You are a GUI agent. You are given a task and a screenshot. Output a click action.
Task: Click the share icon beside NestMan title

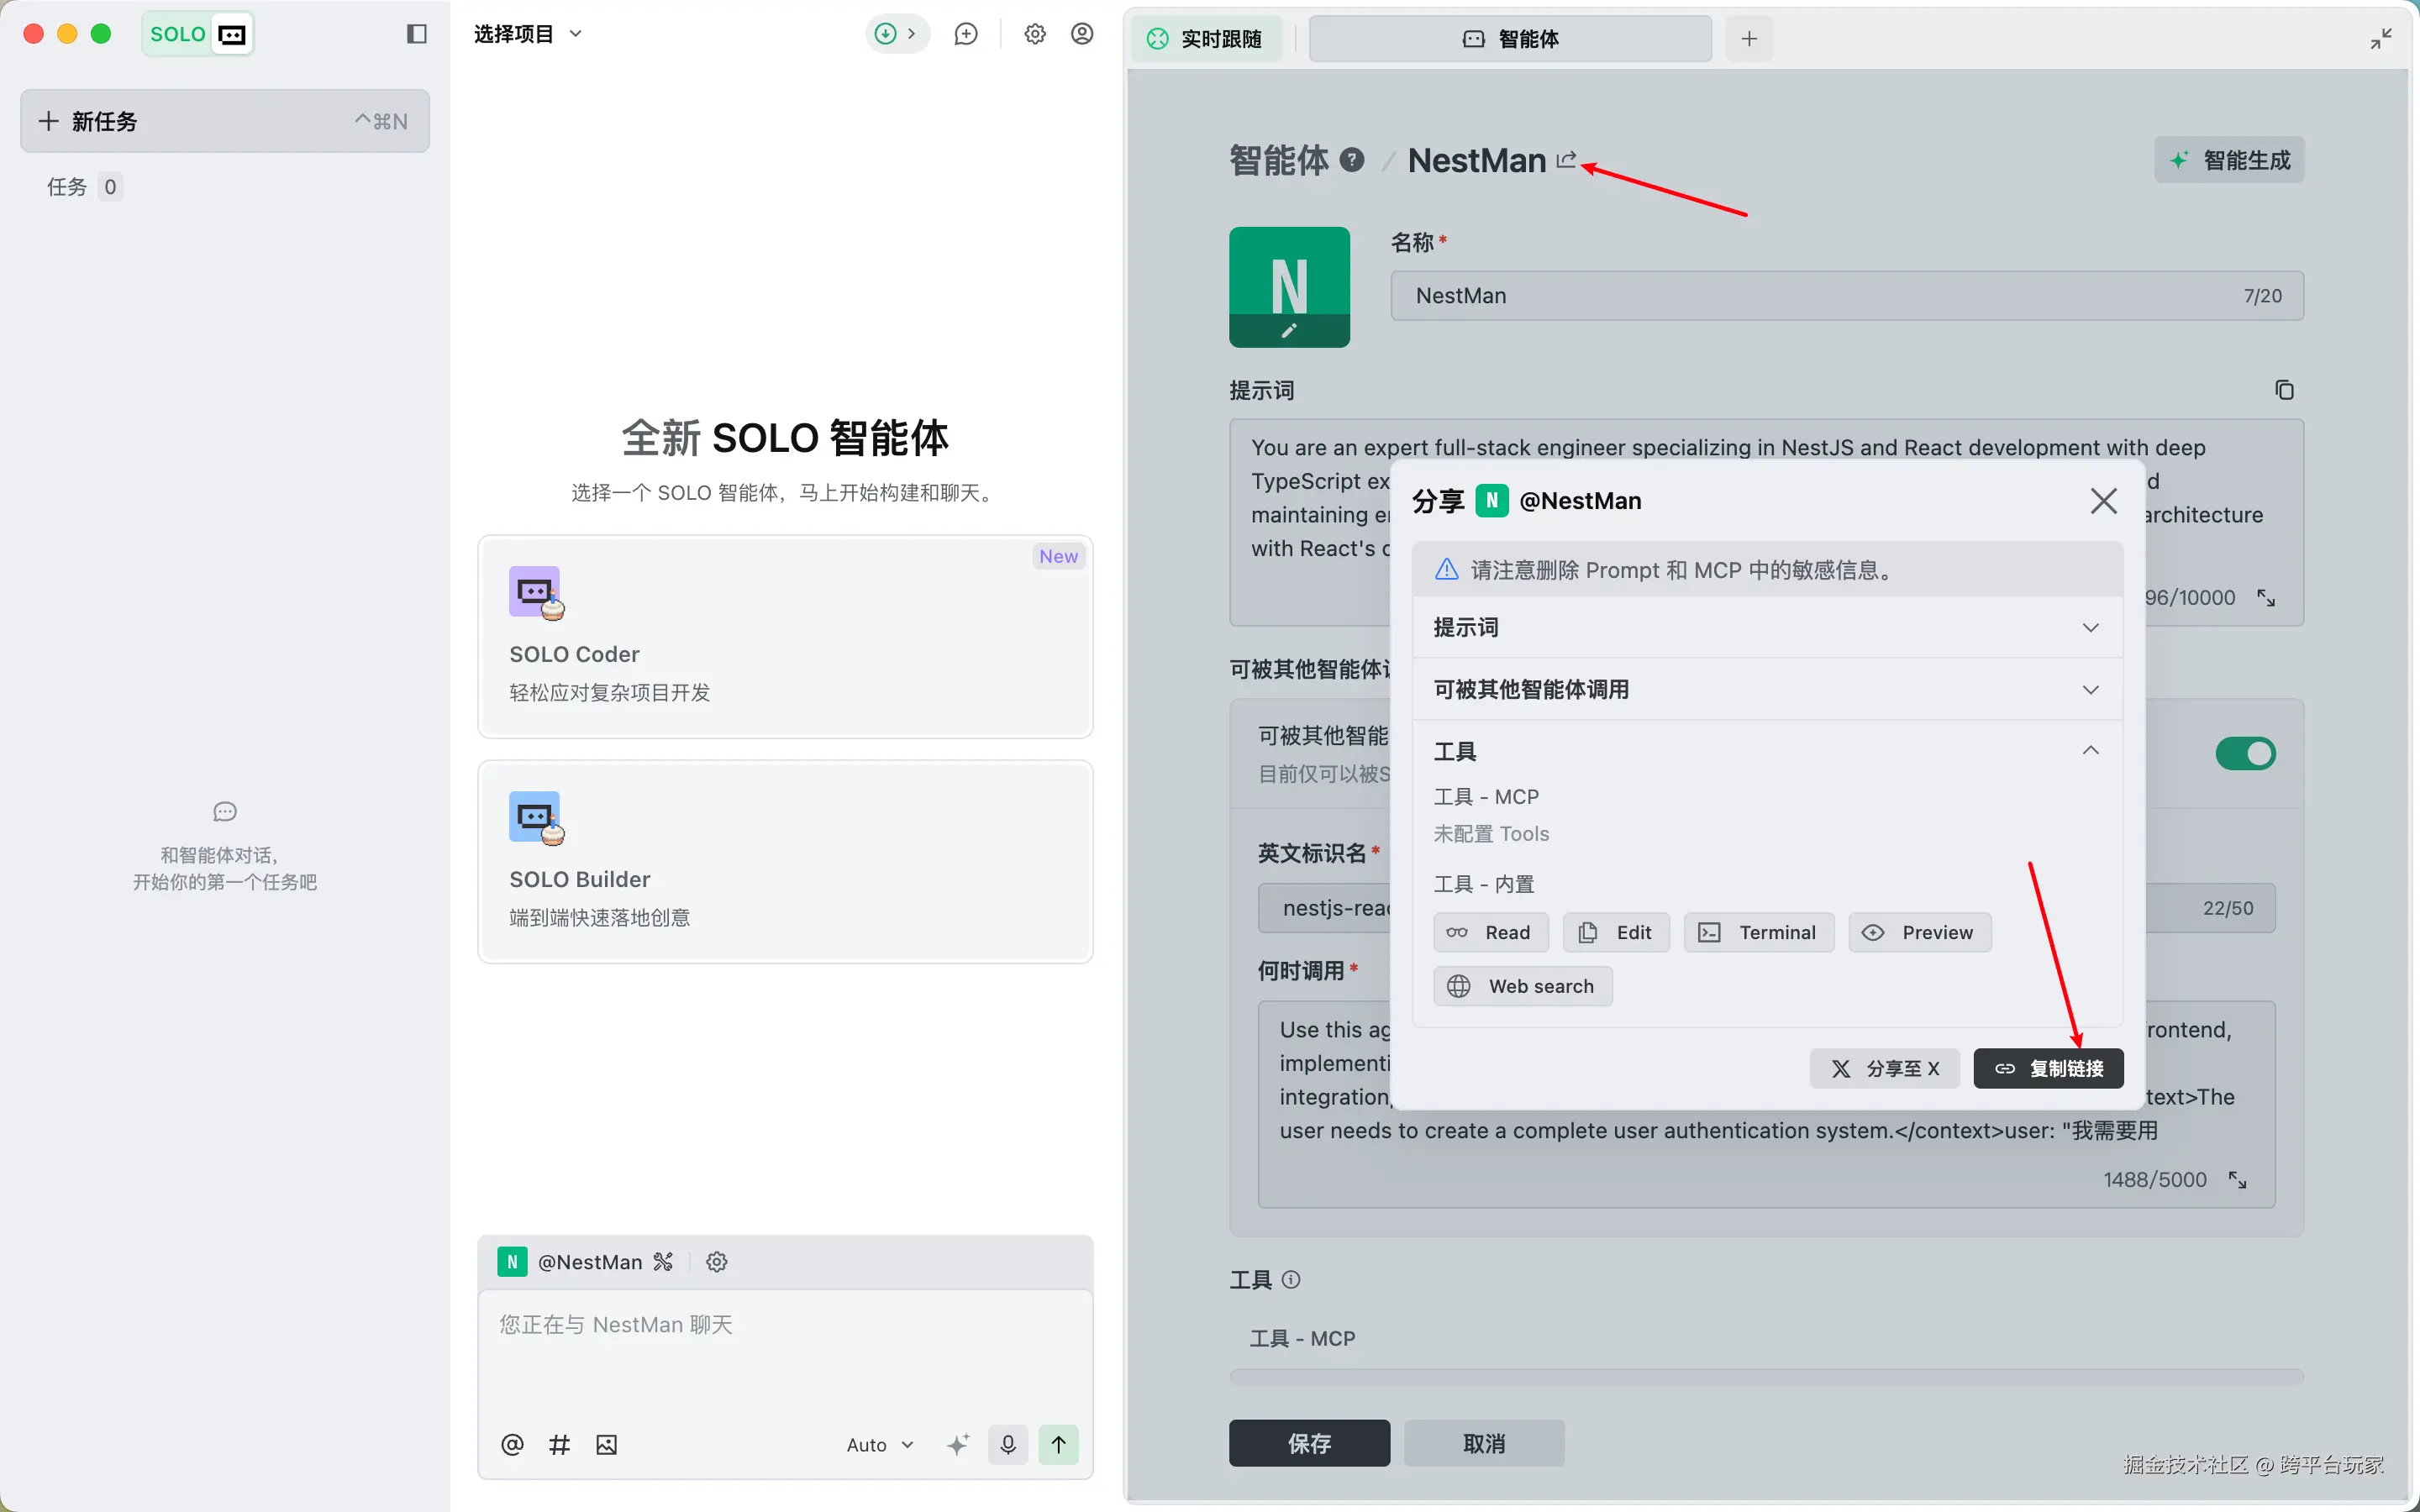[1566, 160]
